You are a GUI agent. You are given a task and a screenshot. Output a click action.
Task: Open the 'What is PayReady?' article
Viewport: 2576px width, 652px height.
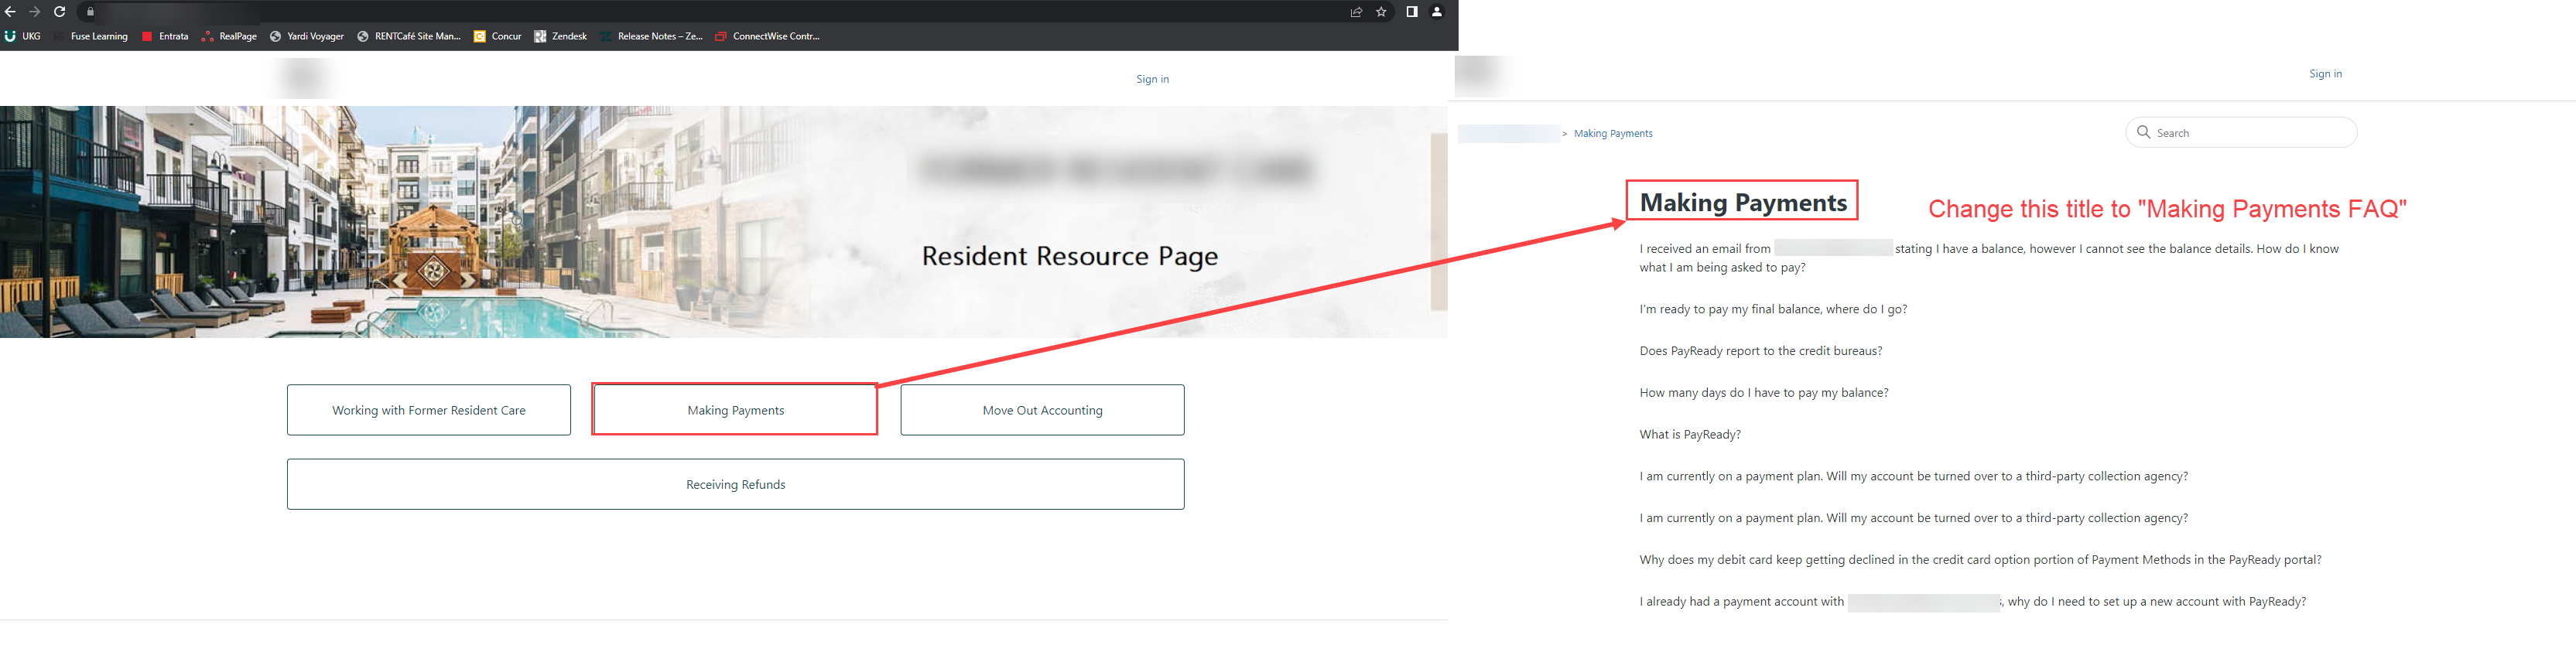point(1690,434)
